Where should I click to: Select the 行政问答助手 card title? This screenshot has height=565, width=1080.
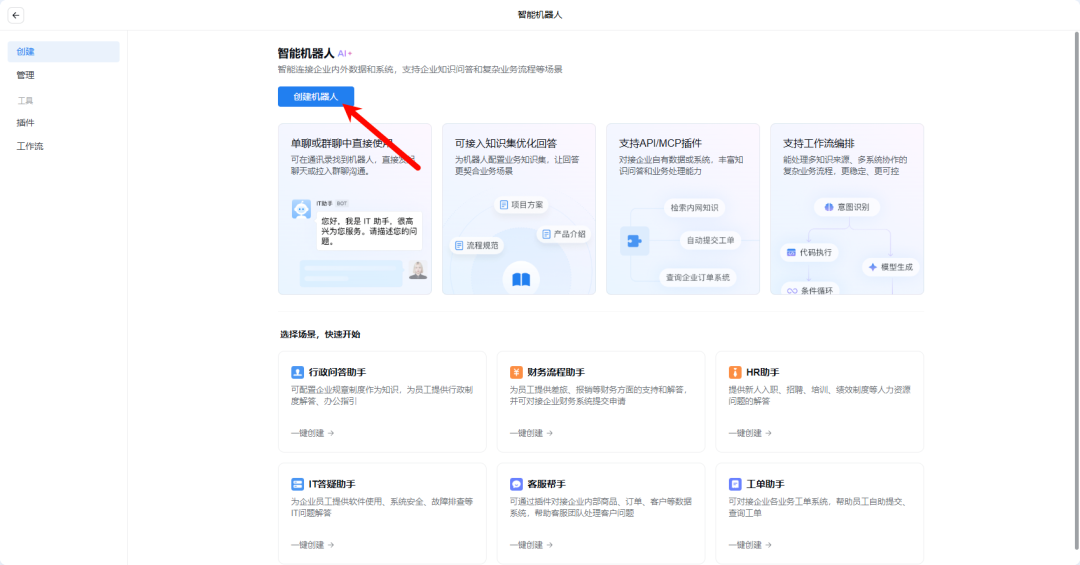[338, 372]
